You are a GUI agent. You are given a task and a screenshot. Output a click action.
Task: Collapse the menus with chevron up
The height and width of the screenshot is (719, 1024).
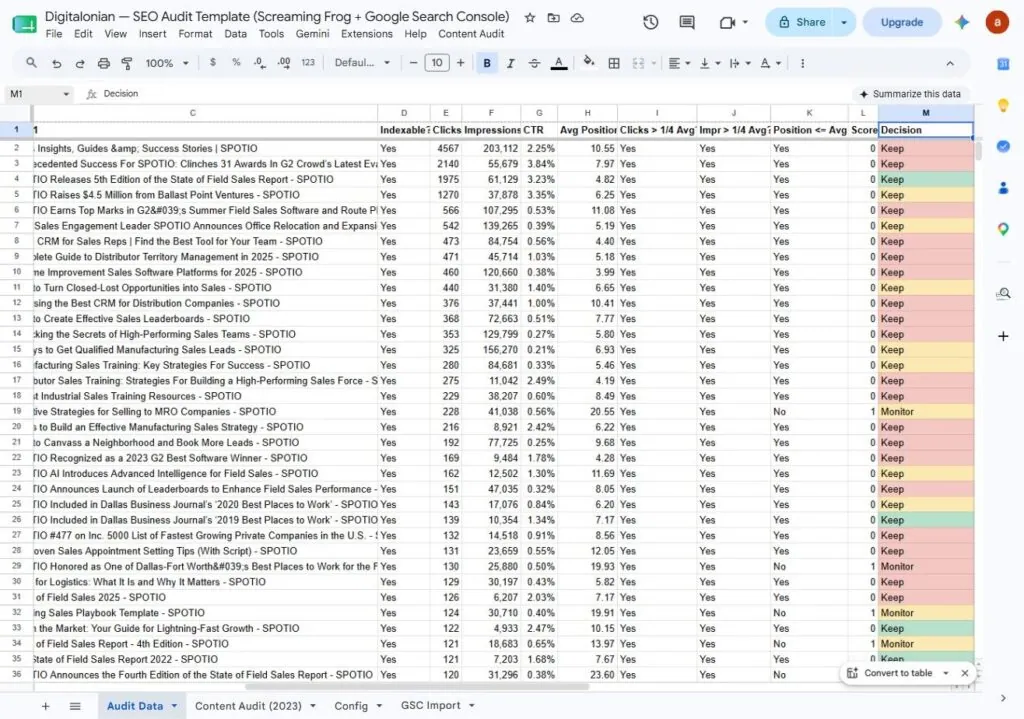point(950,63)
